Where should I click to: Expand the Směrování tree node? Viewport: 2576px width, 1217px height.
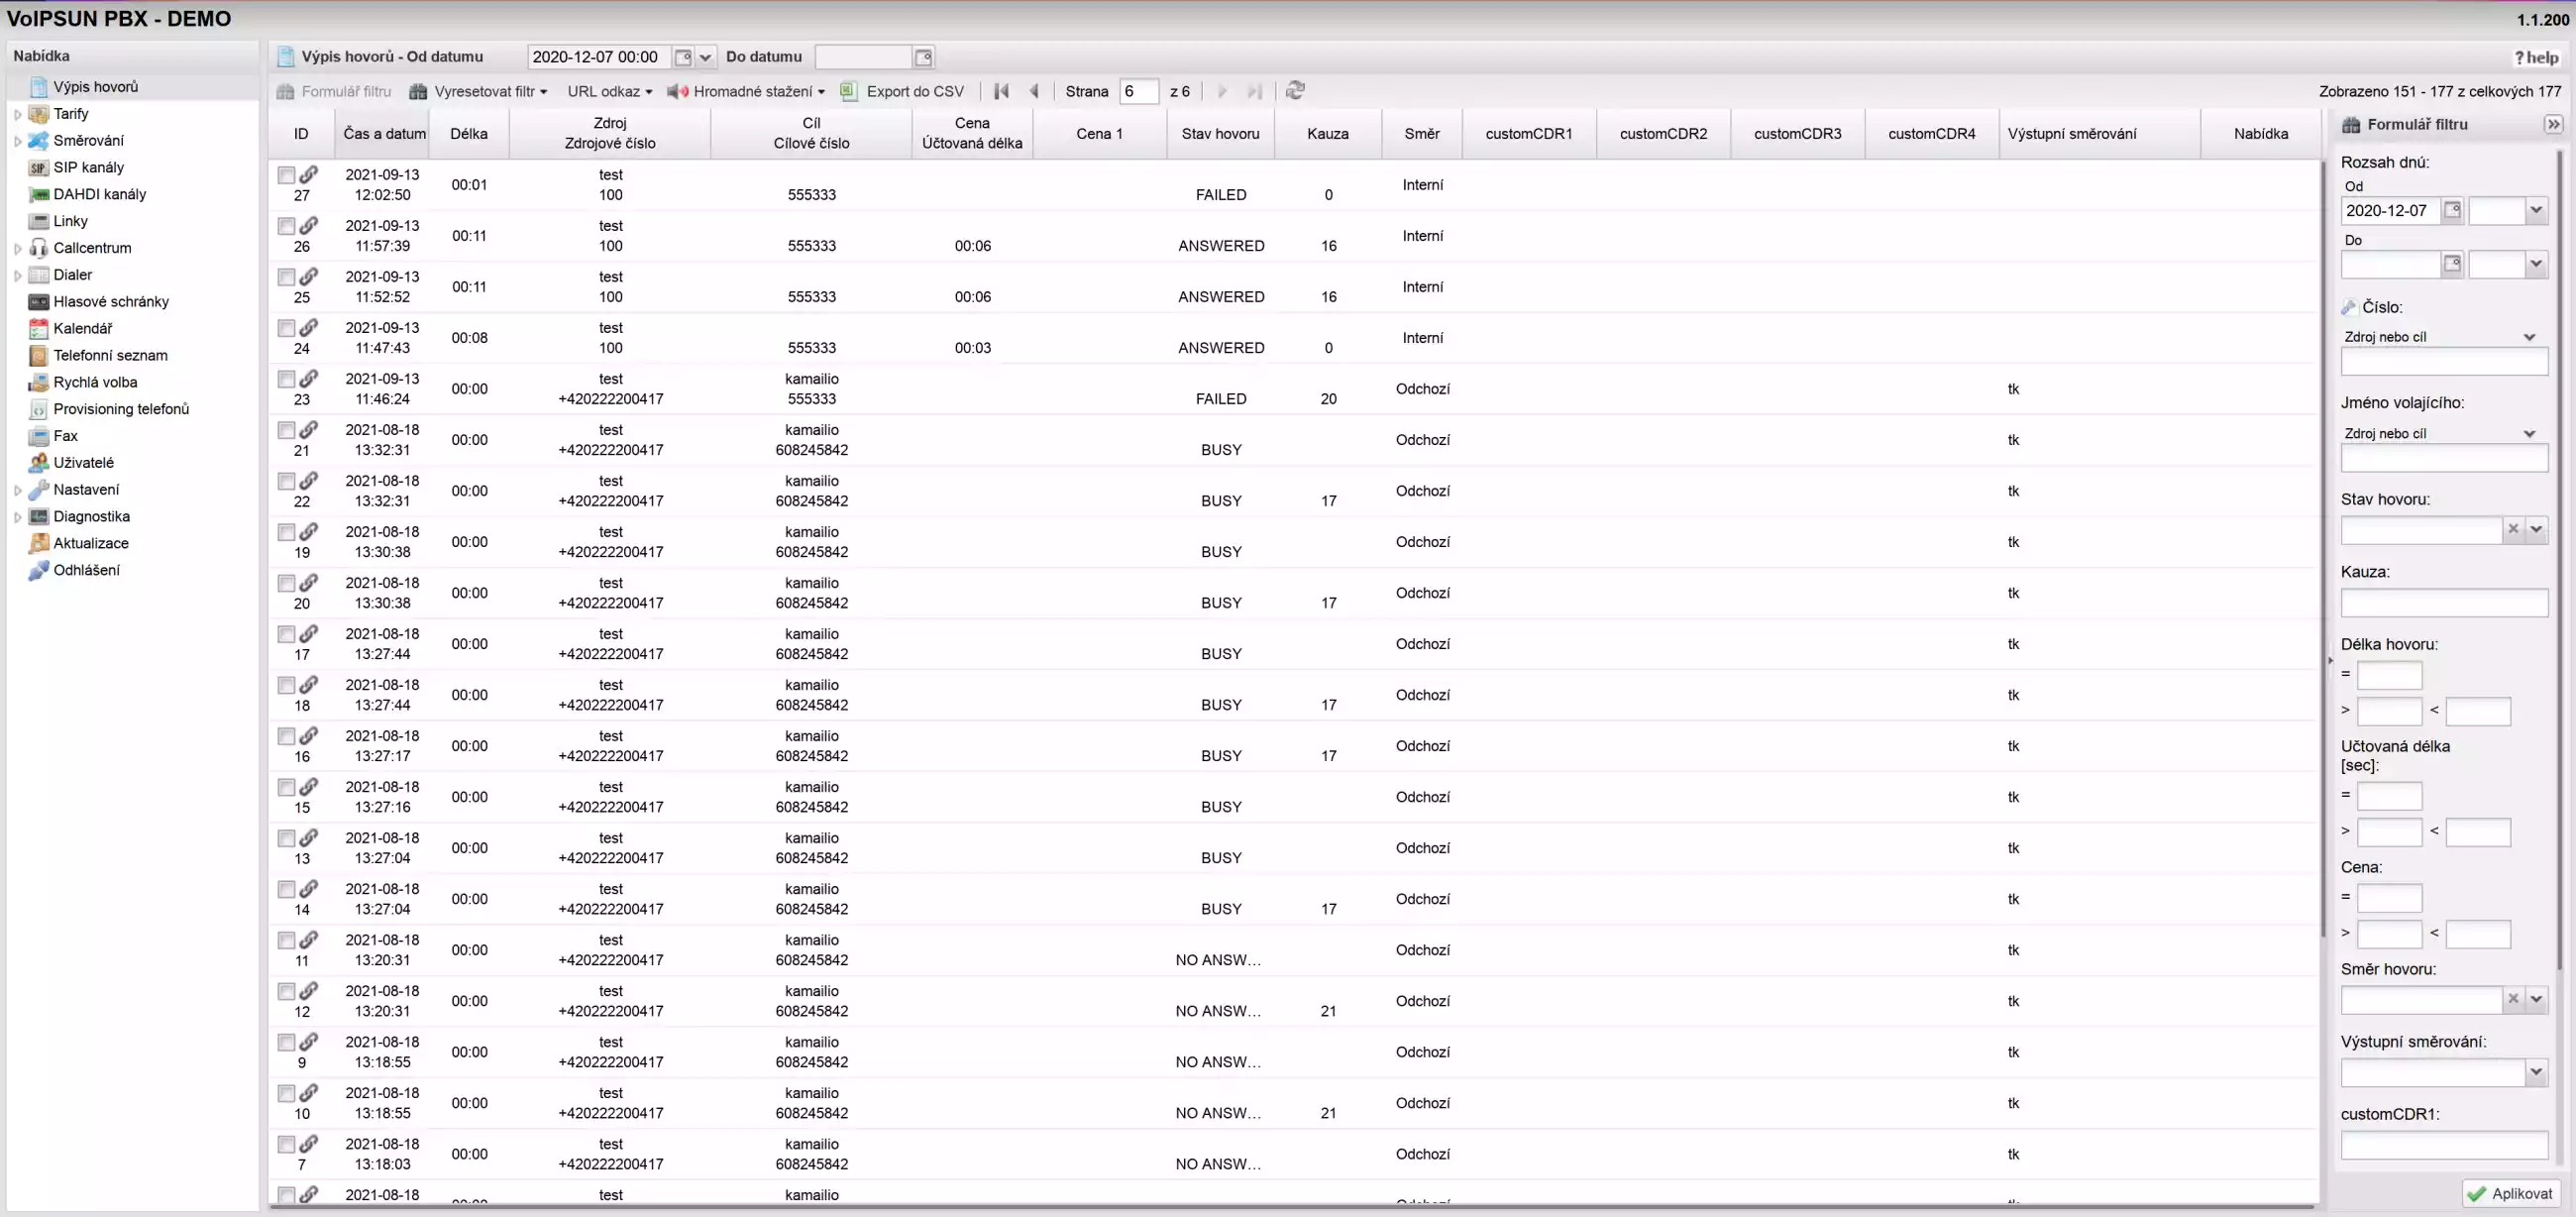[x=17, y=141]
